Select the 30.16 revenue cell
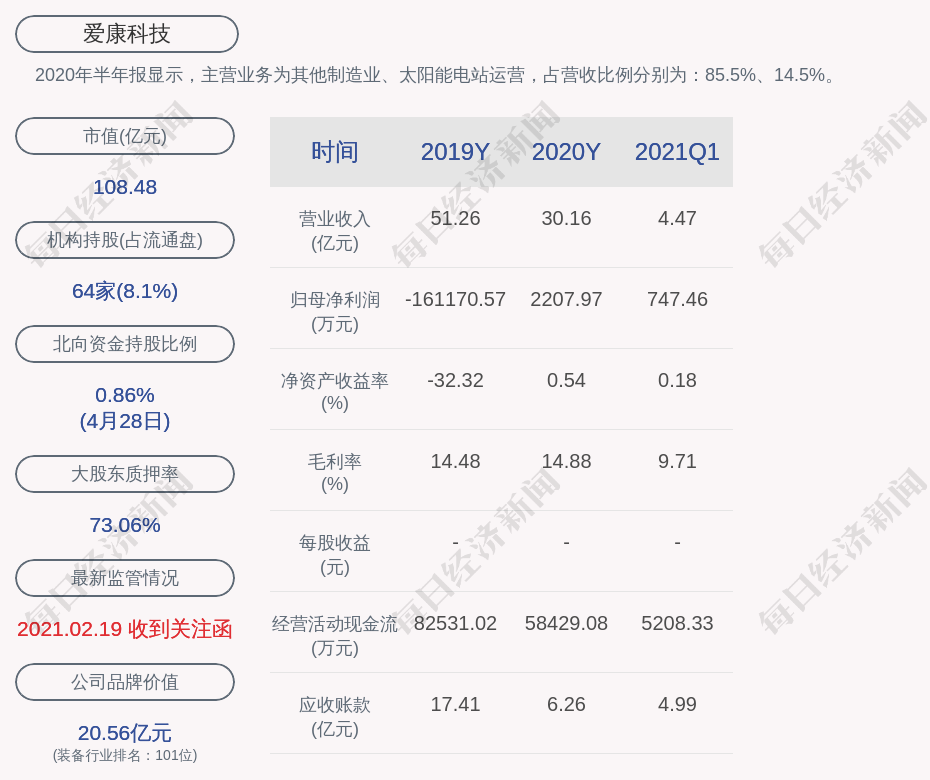This screenshot has height=780, width=930. point(566,218)
